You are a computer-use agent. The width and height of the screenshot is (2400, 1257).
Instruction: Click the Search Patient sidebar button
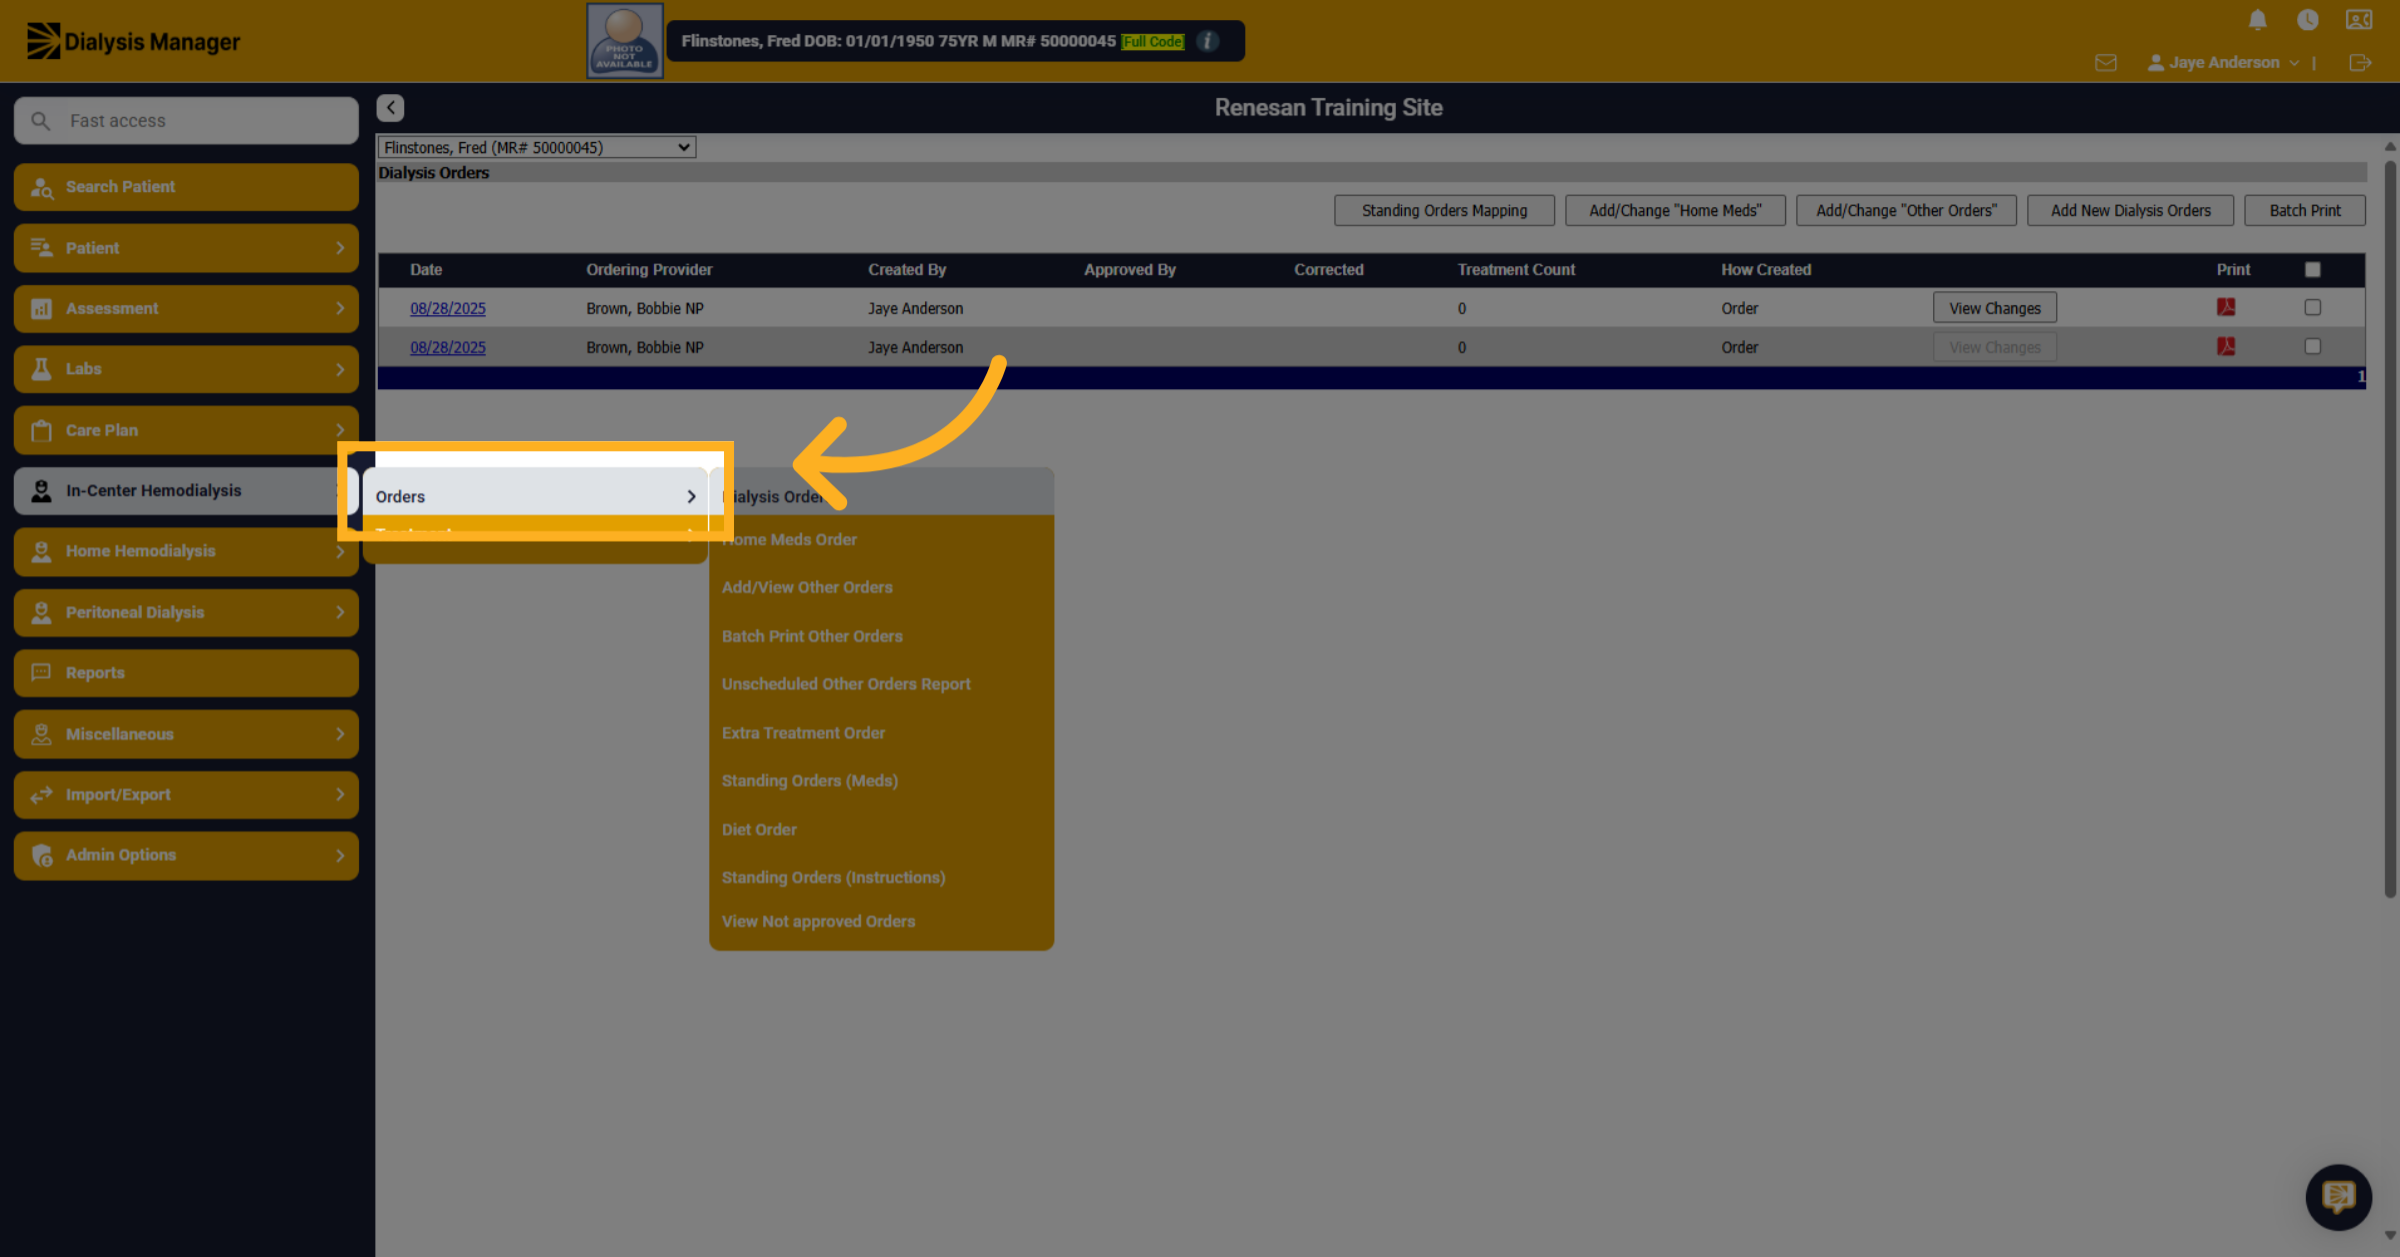pos(186,187)
